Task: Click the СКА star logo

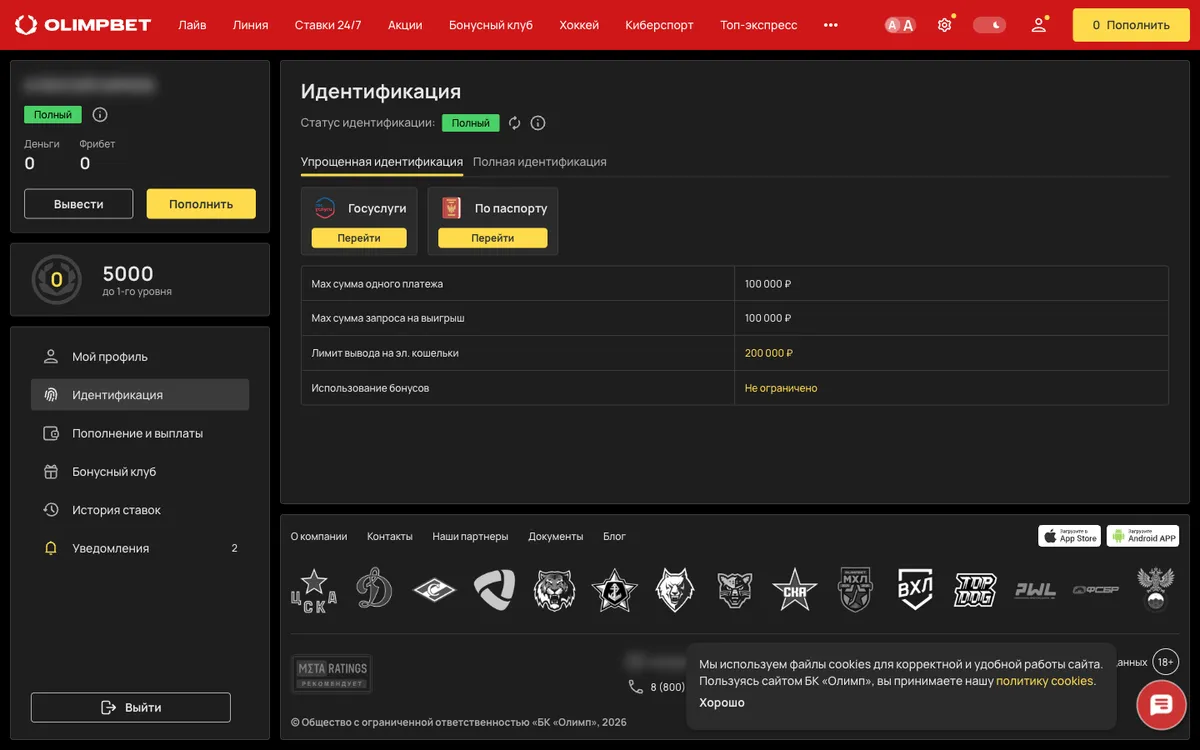Action: click(x=795, y=590)
